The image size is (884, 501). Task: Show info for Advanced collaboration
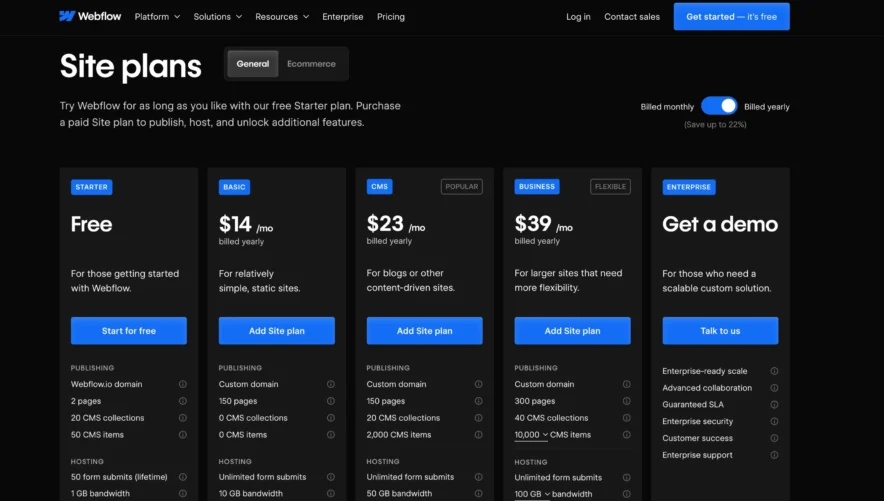tap(774, 388)
